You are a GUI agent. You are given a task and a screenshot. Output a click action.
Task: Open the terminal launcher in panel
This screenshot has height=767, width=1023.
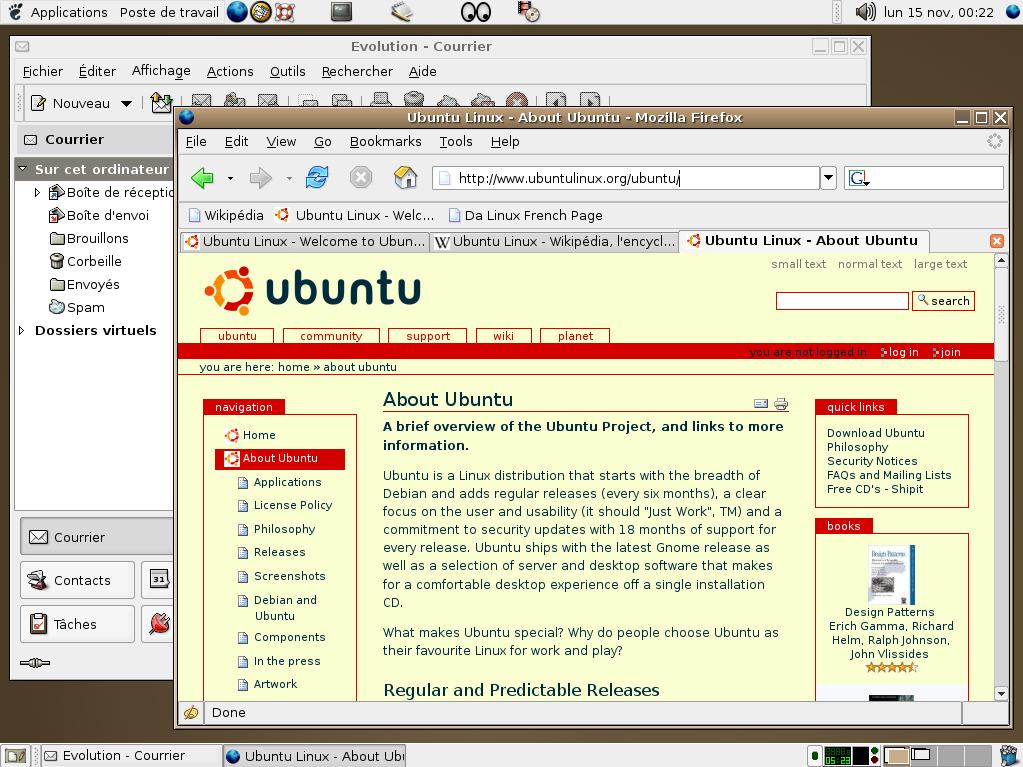[341, 12]
